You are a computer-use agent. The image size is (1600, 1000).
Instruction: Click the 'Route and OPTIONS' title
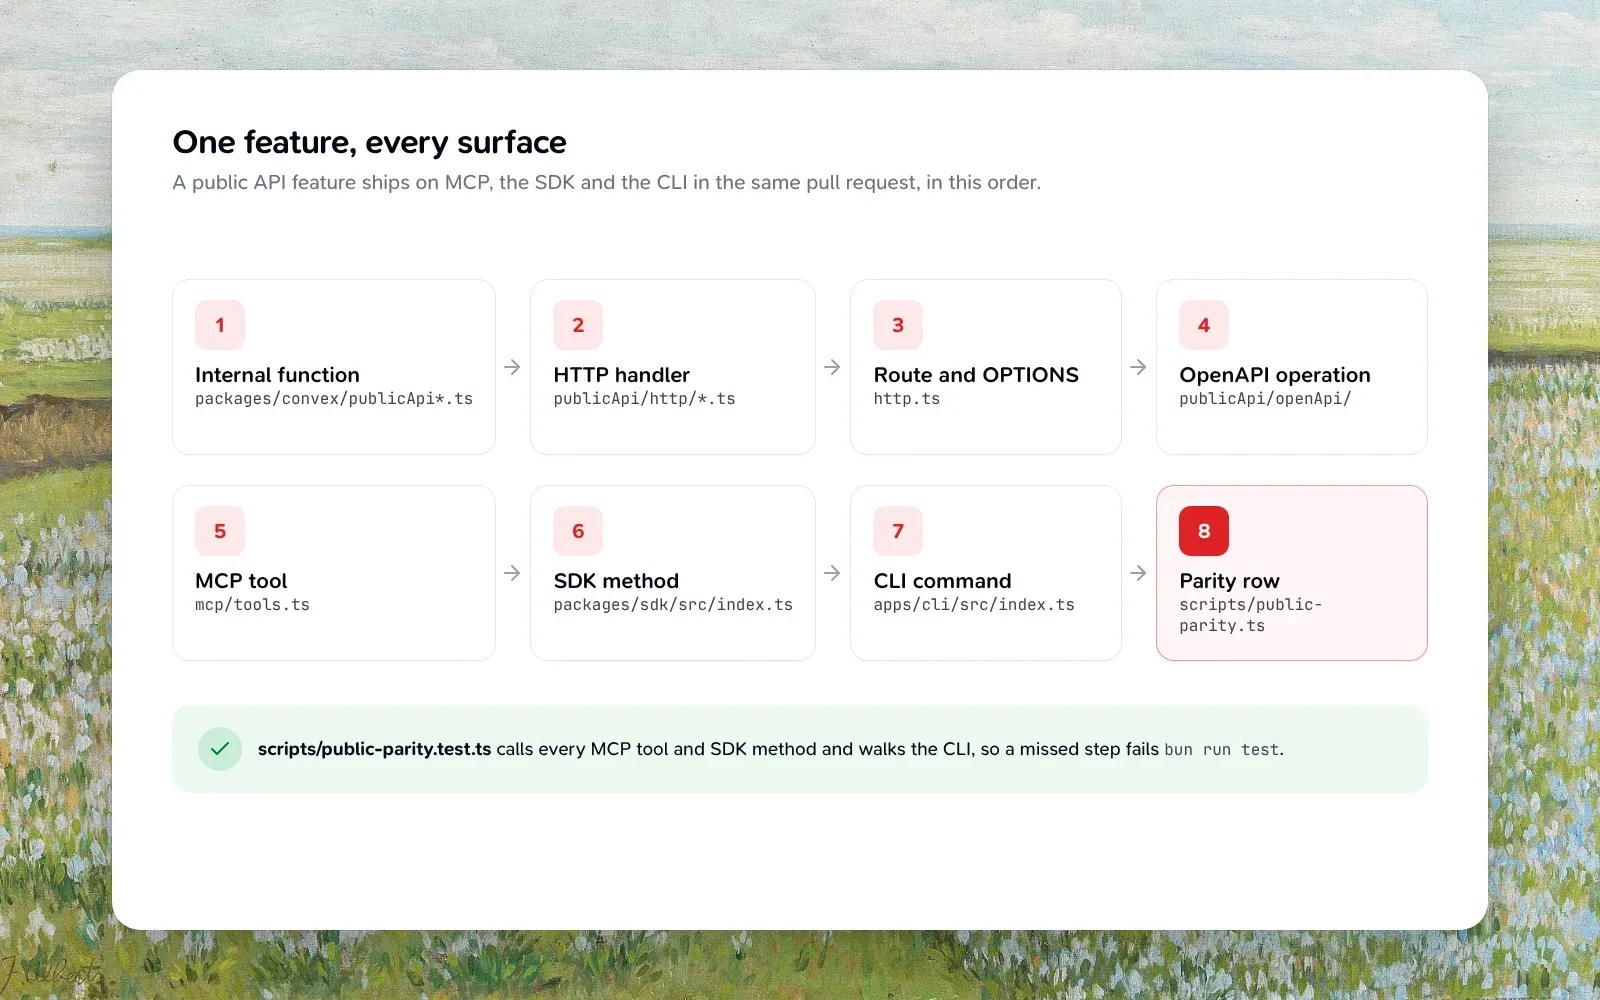click(x=976, y=375)
